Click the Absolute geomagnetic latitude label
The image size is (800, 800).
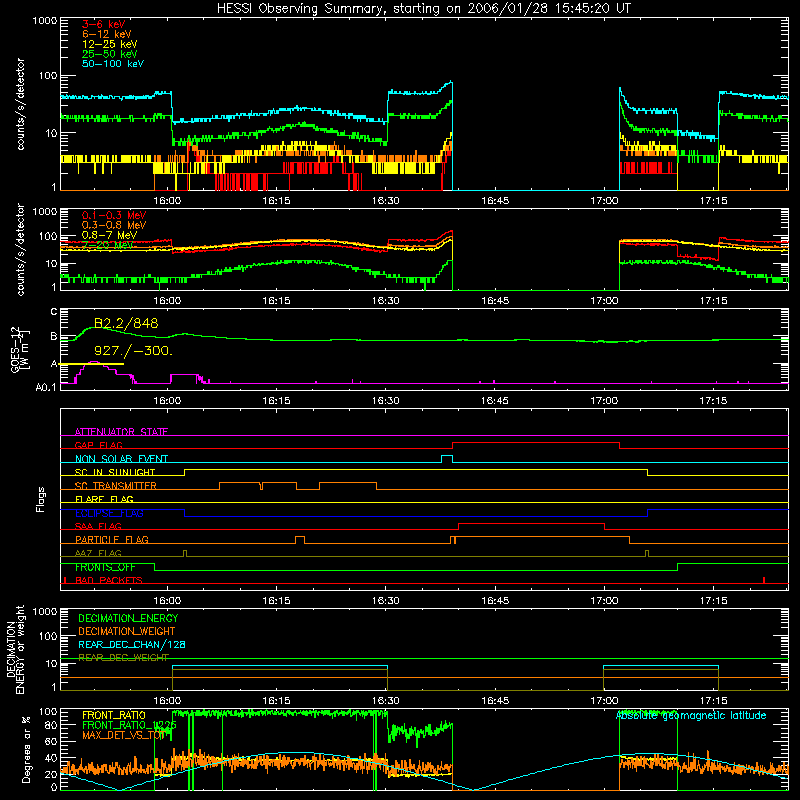click(x=691, y=716)
